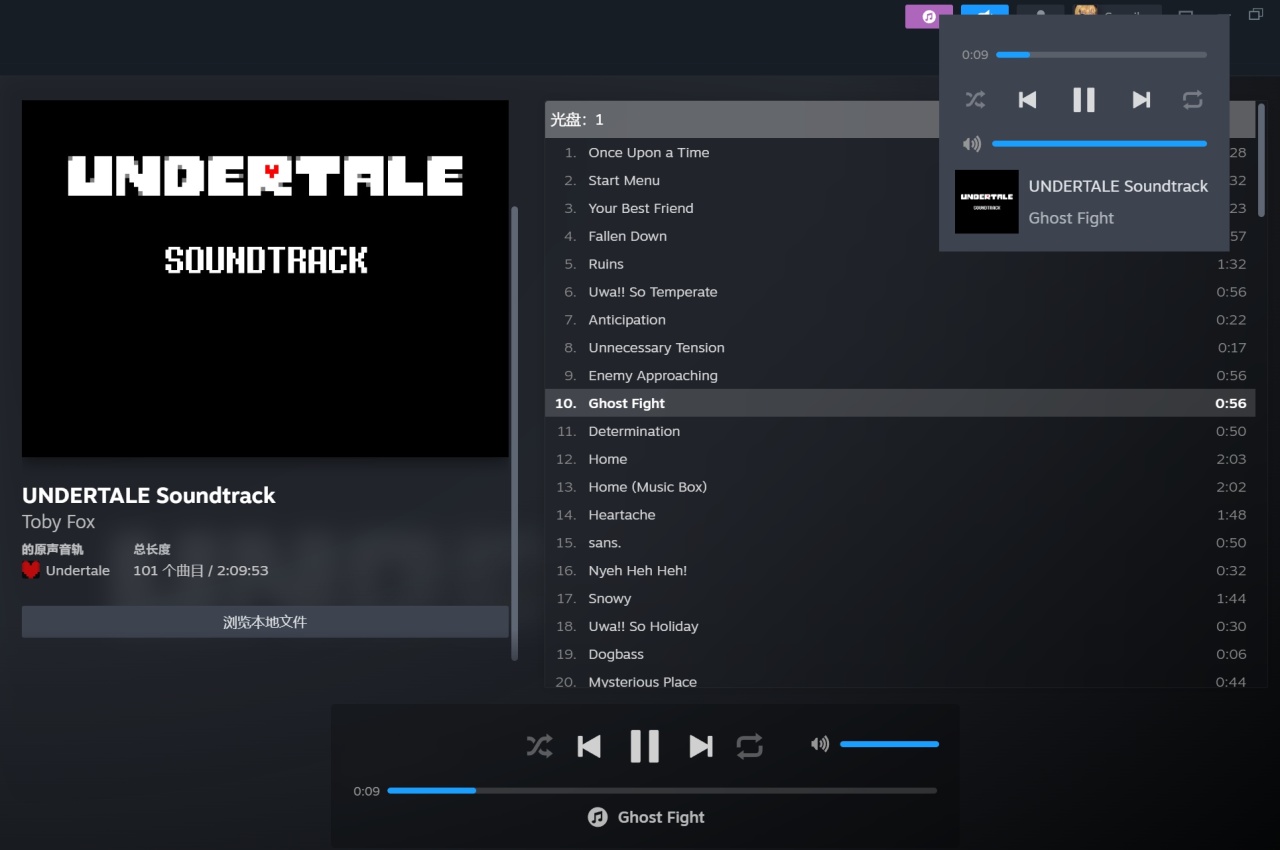This screenshot has height=850, width=1280.
Task: Click the Ghost Fight title in bottom player bar
Action: pos(661,817)
